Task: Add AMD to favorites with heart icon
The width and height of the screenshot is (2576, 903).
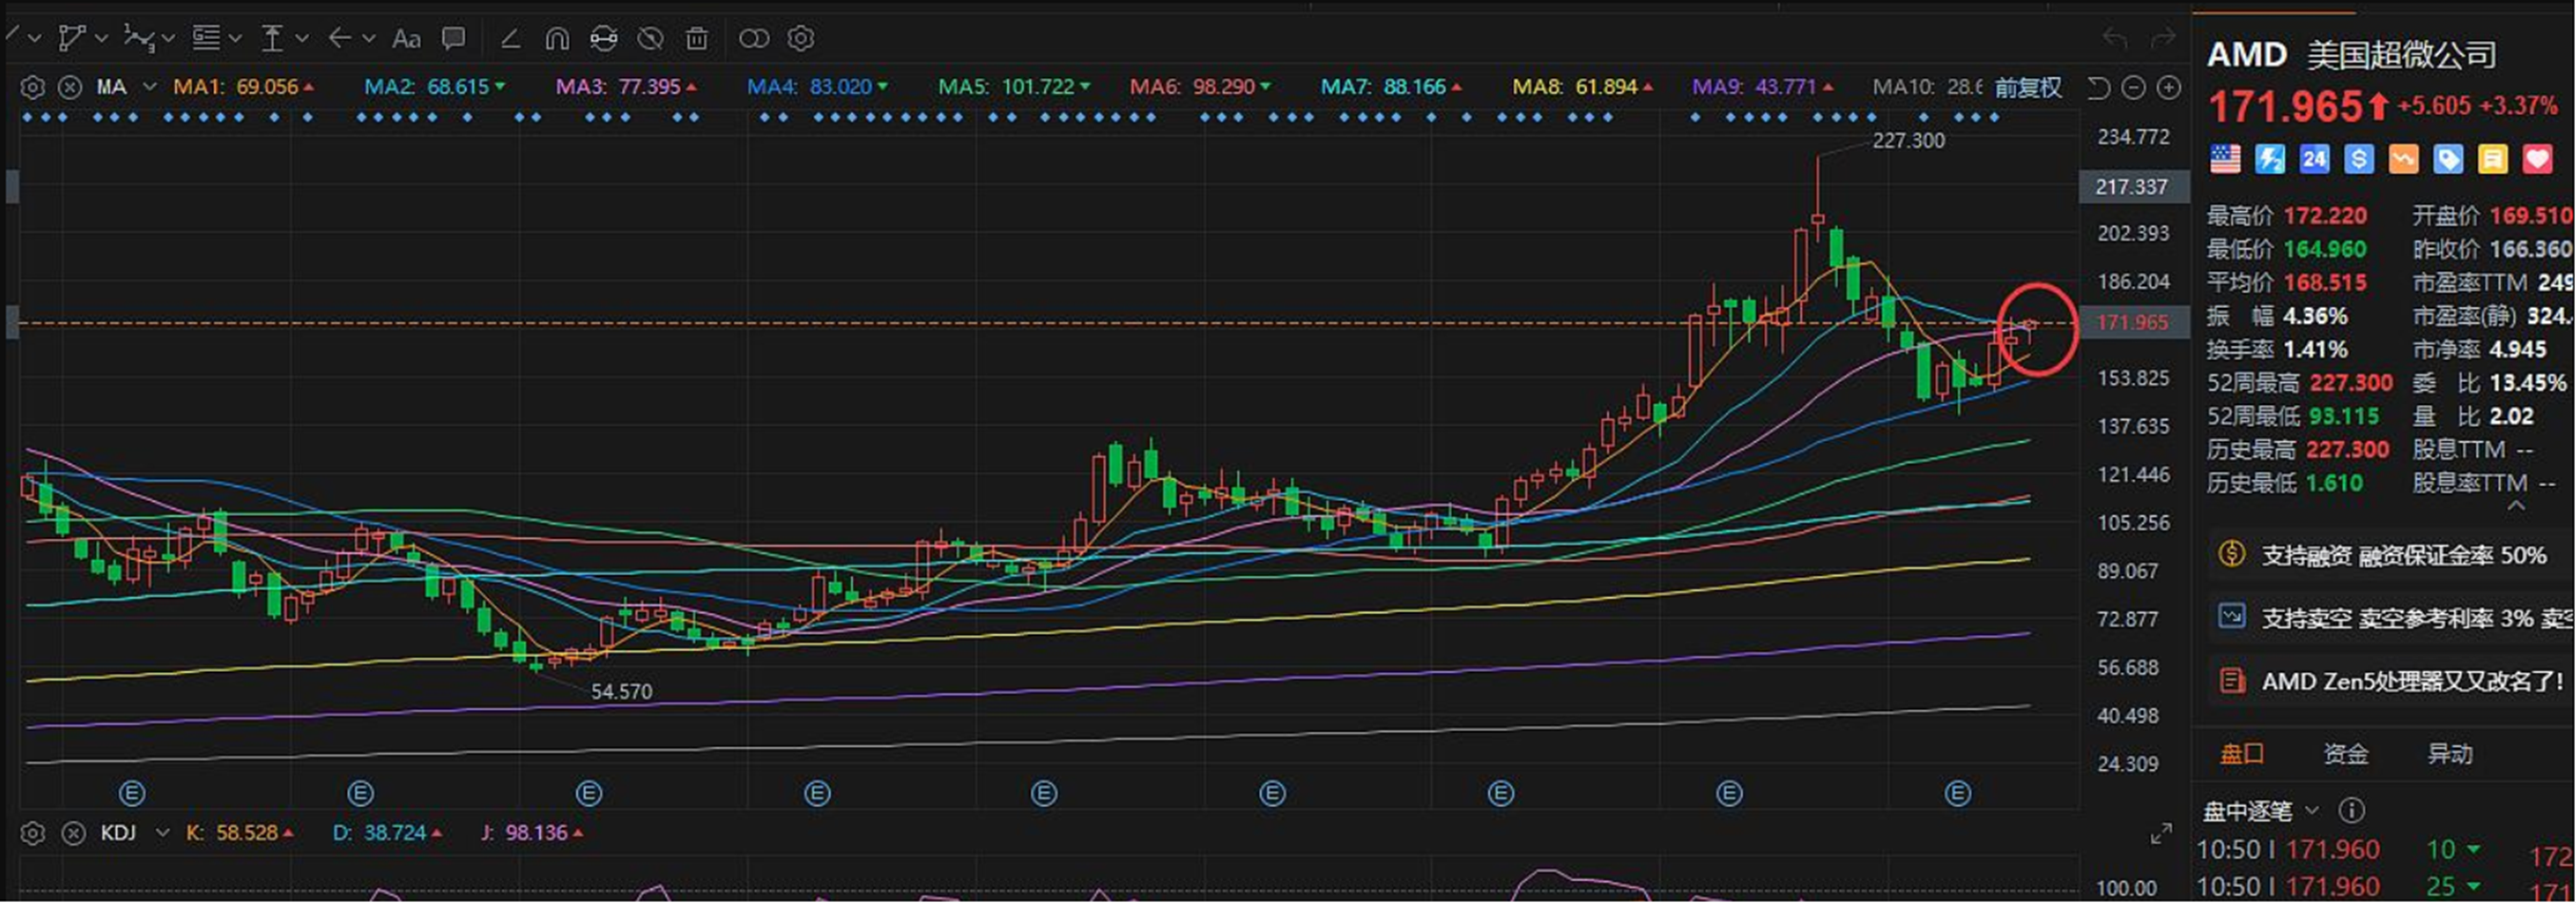Action: (x=2538, y=159)
